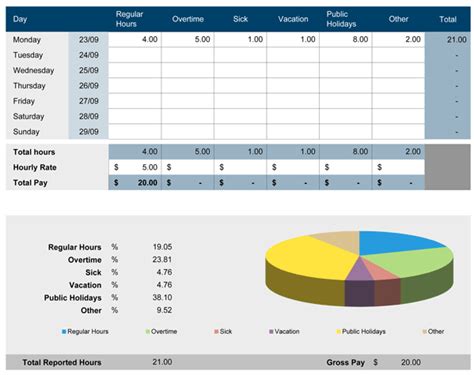This screenshot has height=375, width=474.
Task: Click the Hourly Rate row label
Action: (35, 167)
